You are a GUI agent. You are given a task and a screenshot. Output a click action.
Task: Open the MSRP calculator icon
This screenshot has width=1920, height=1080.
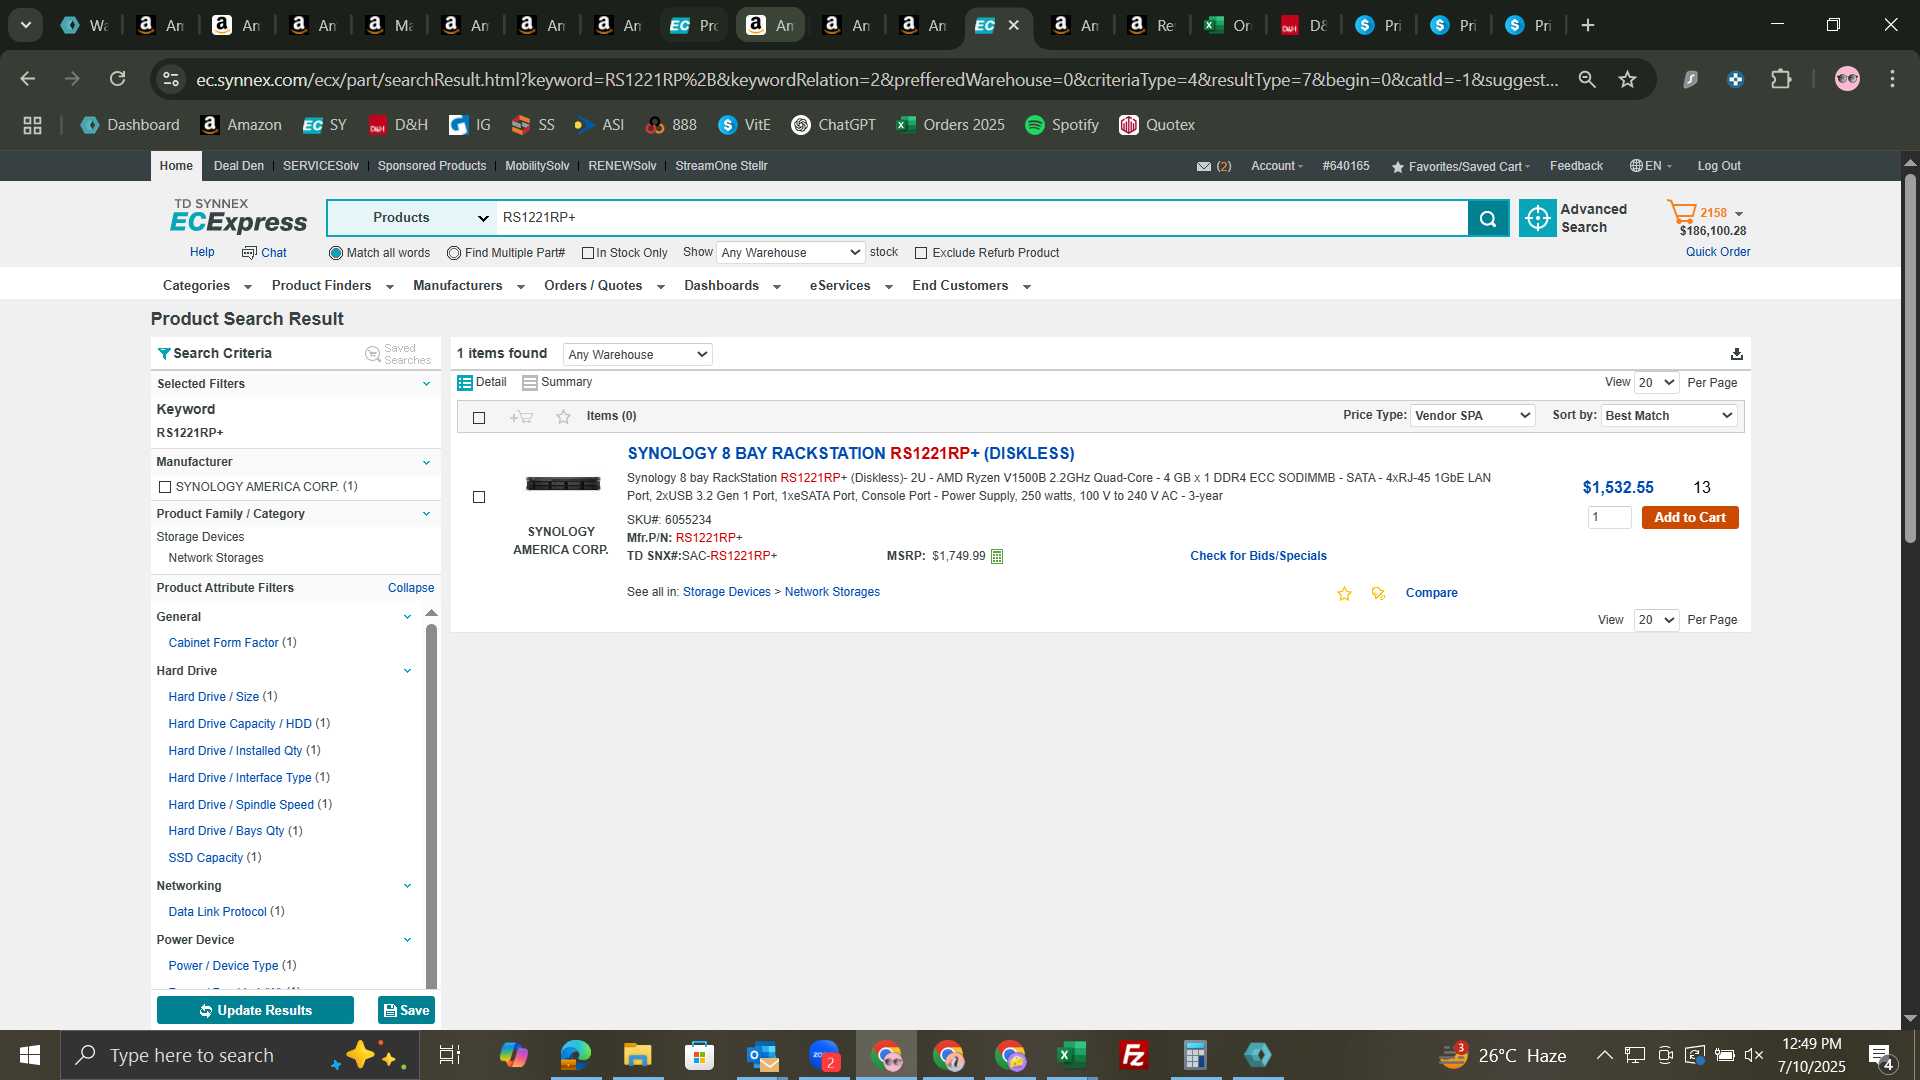[997, 556]
